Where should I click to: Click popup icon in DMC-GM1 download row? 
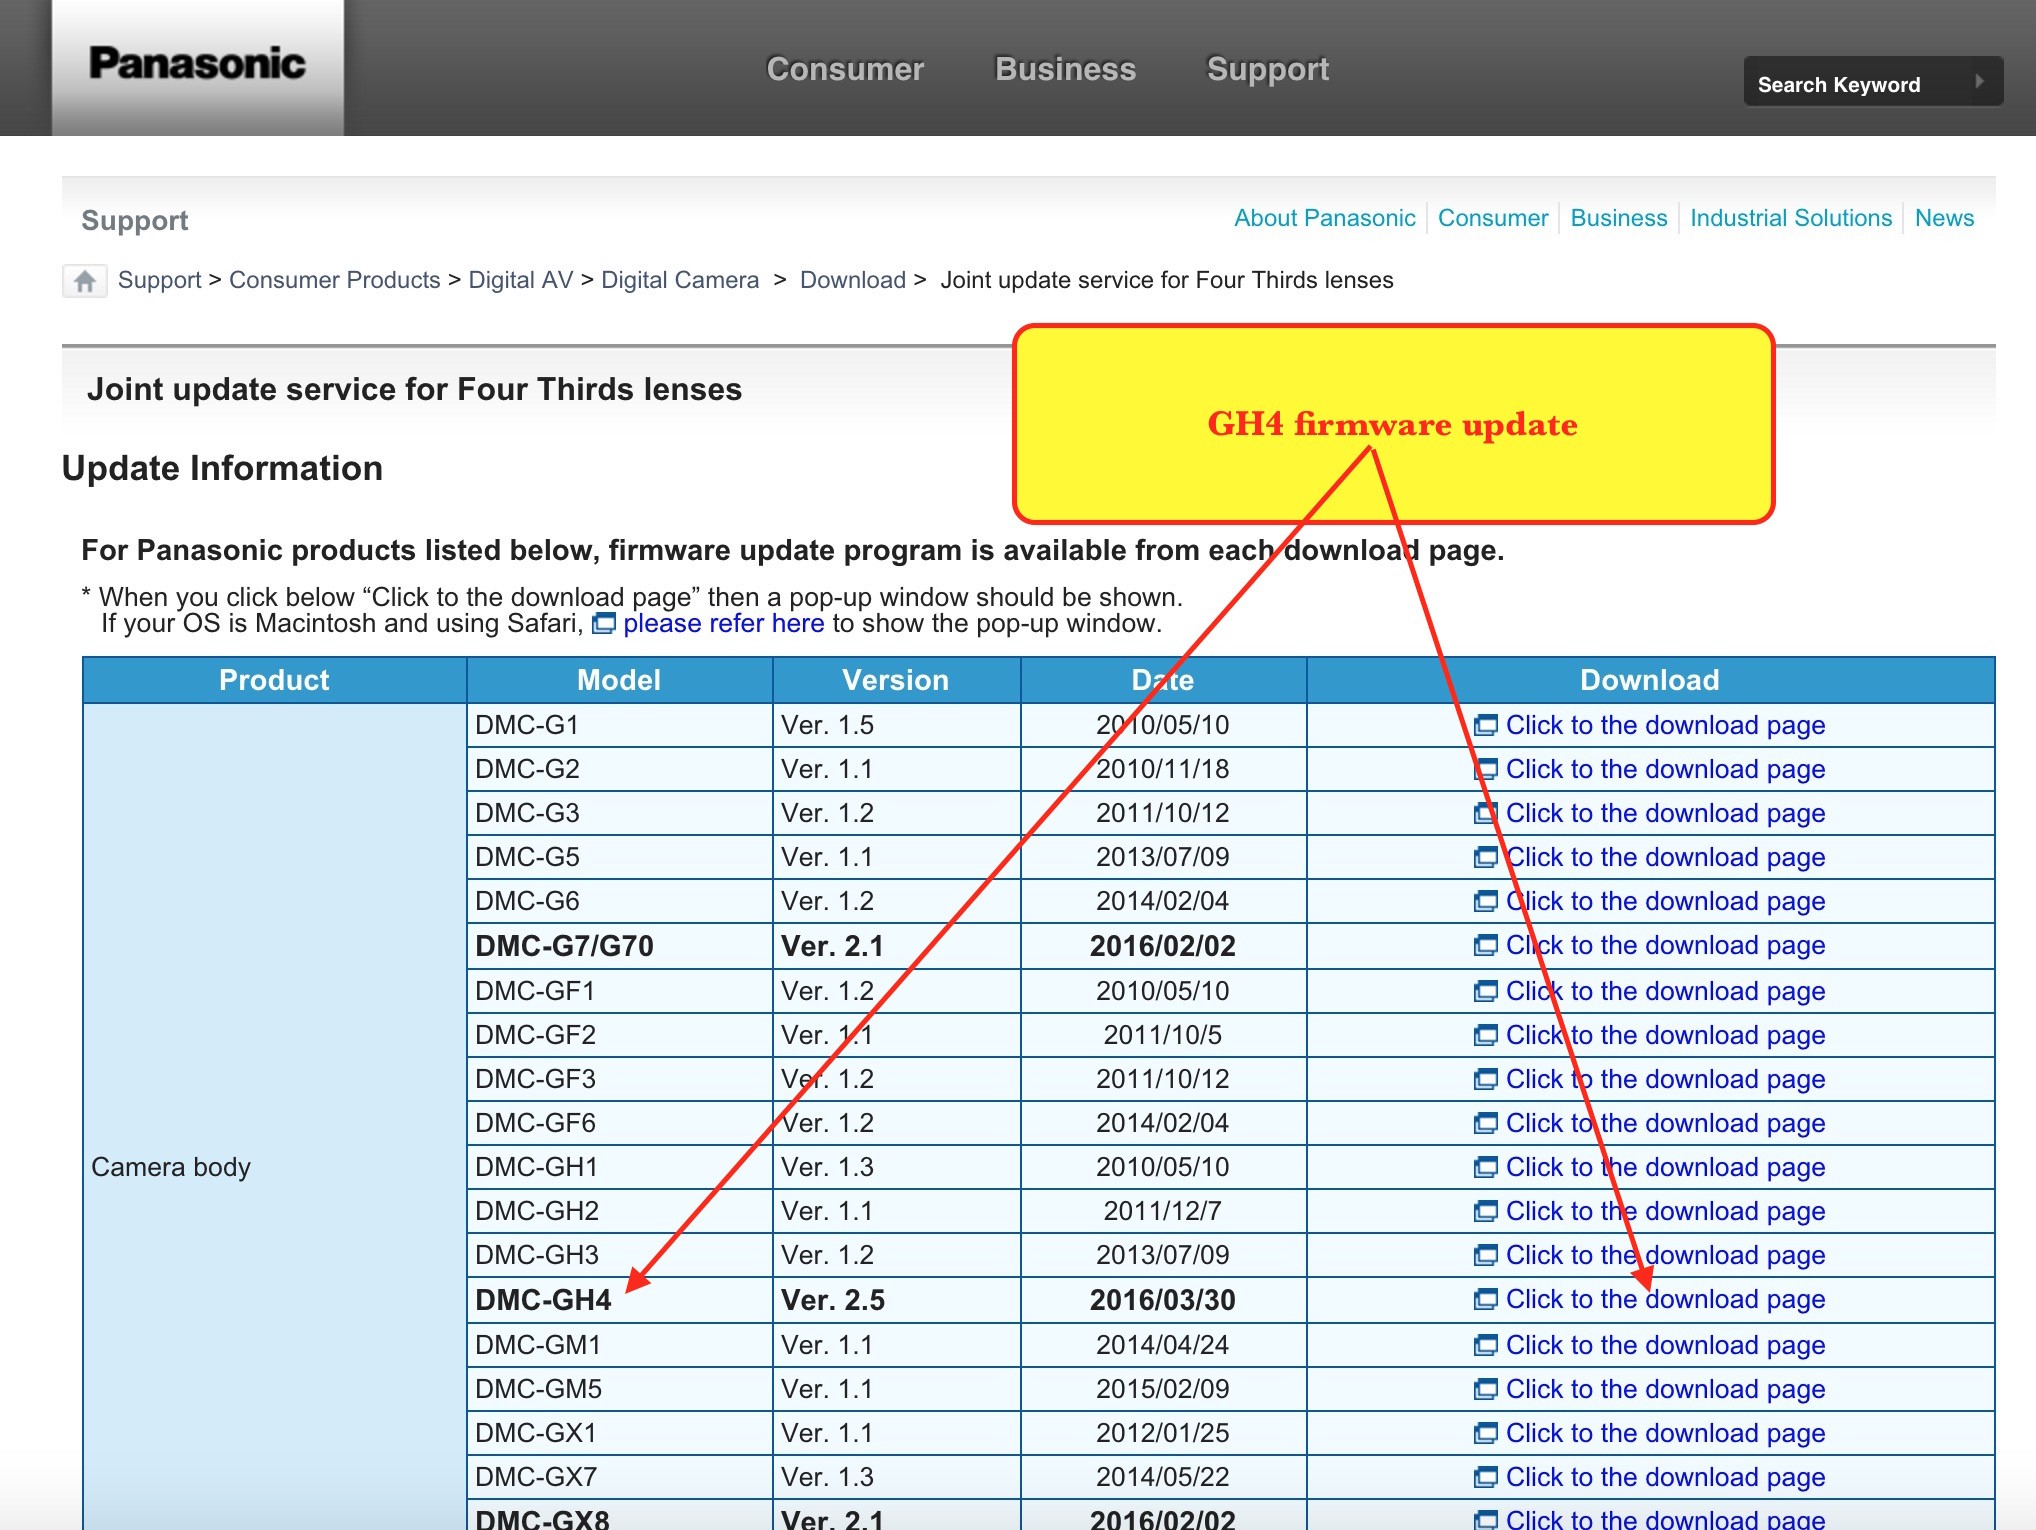point(1486,1346)
